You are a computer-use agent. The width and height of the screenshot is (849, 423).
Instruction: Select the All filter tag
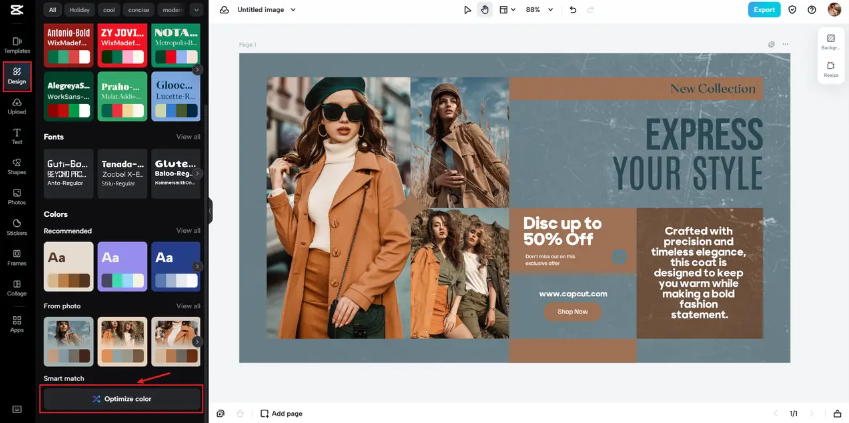tap(52, 10)
